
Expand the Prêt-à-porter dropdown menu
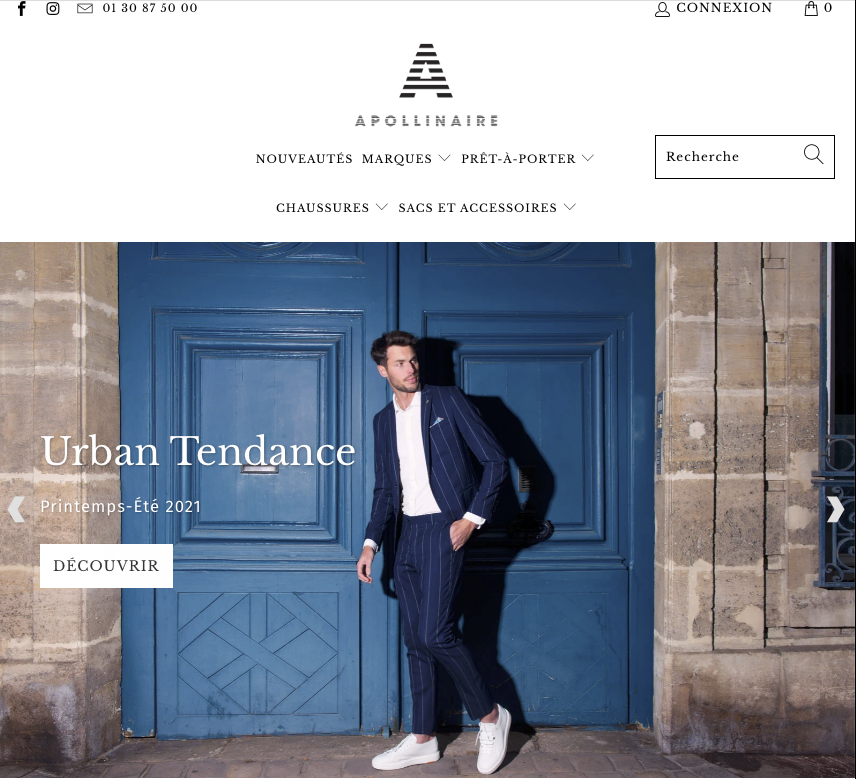[x=527, y=158]
